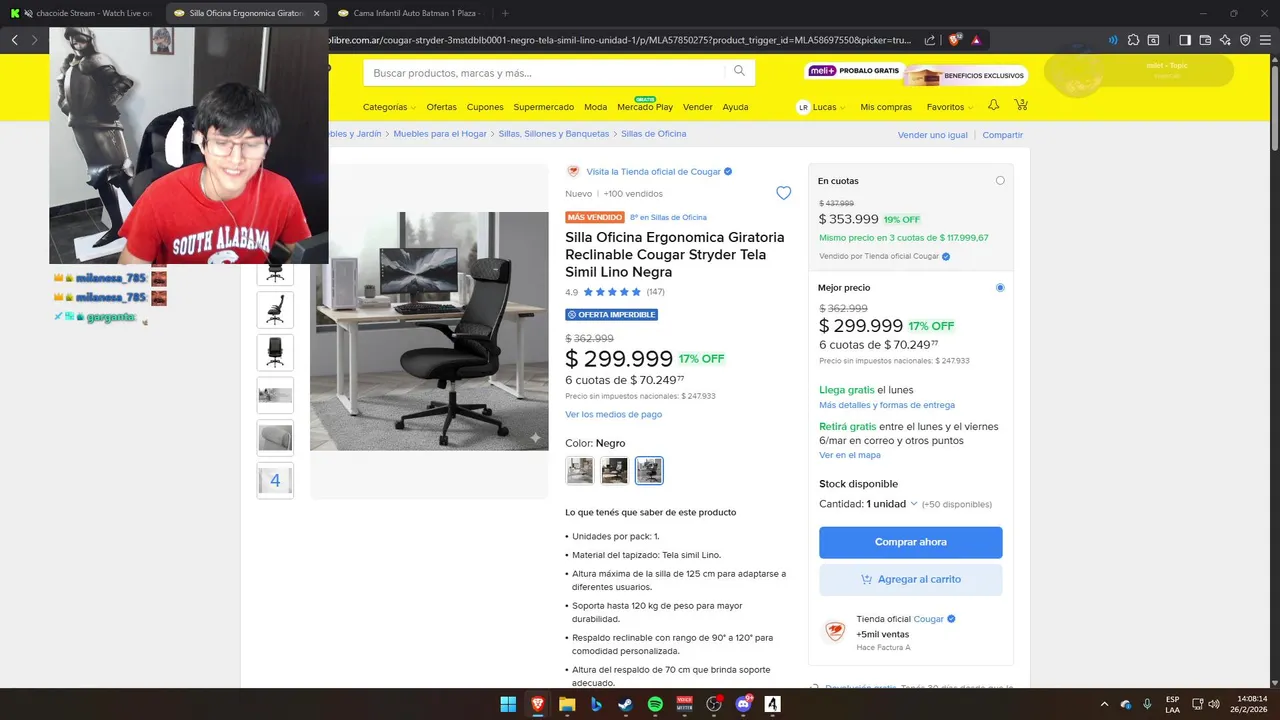The height and width of the screenshot is (720, 1280).
Task: Open the Cantidad 1 unidad dropdown
Action: 892,504
